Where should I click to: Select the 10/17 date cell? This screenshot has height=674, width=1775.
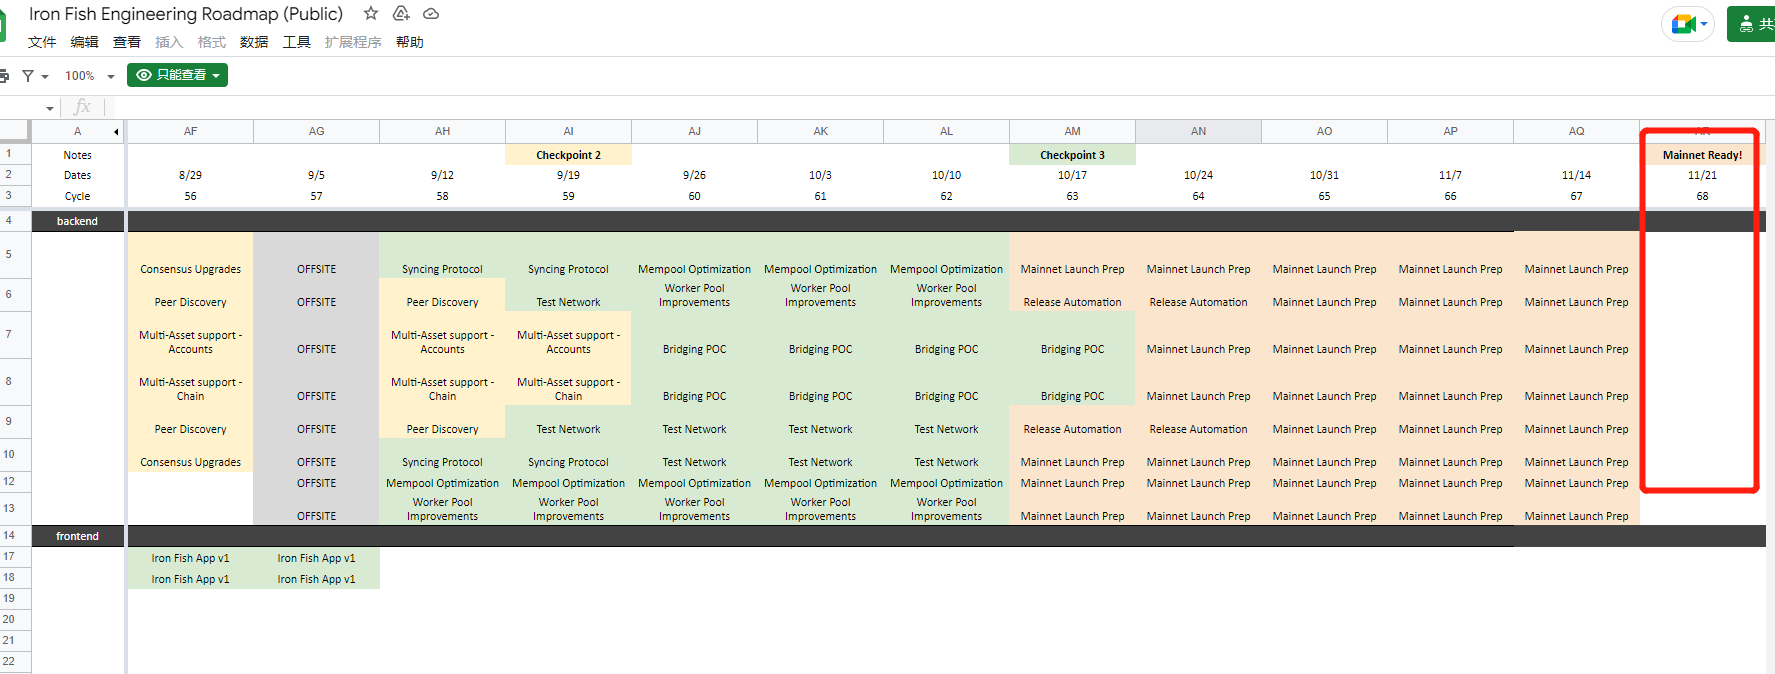(1072, 175)
